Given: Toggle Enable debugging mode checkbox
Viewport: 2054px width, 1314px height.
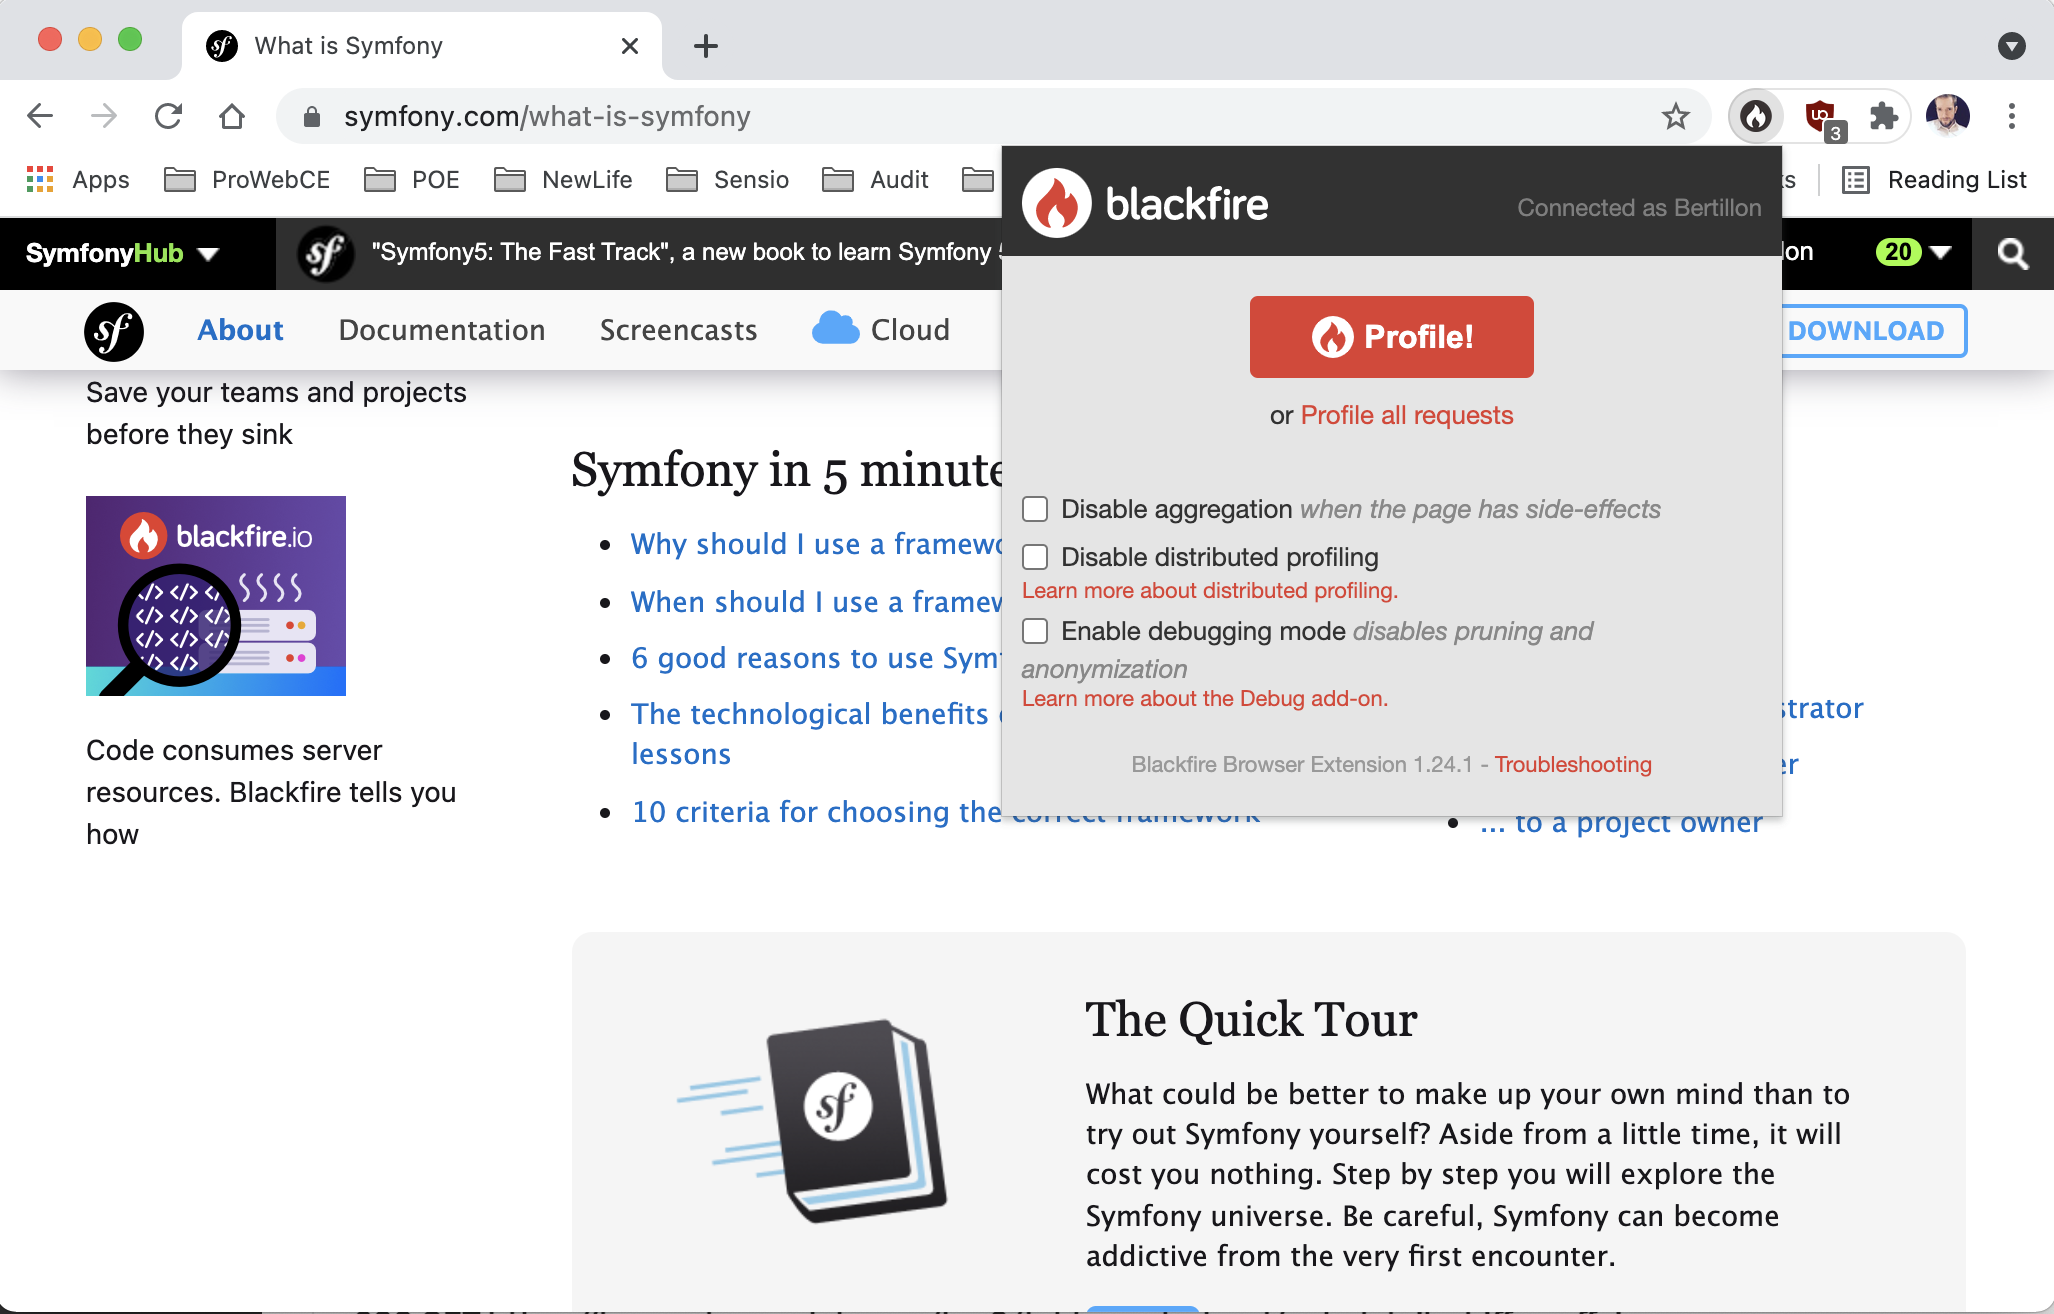Looking at the screenshot, I should 1035,631.
